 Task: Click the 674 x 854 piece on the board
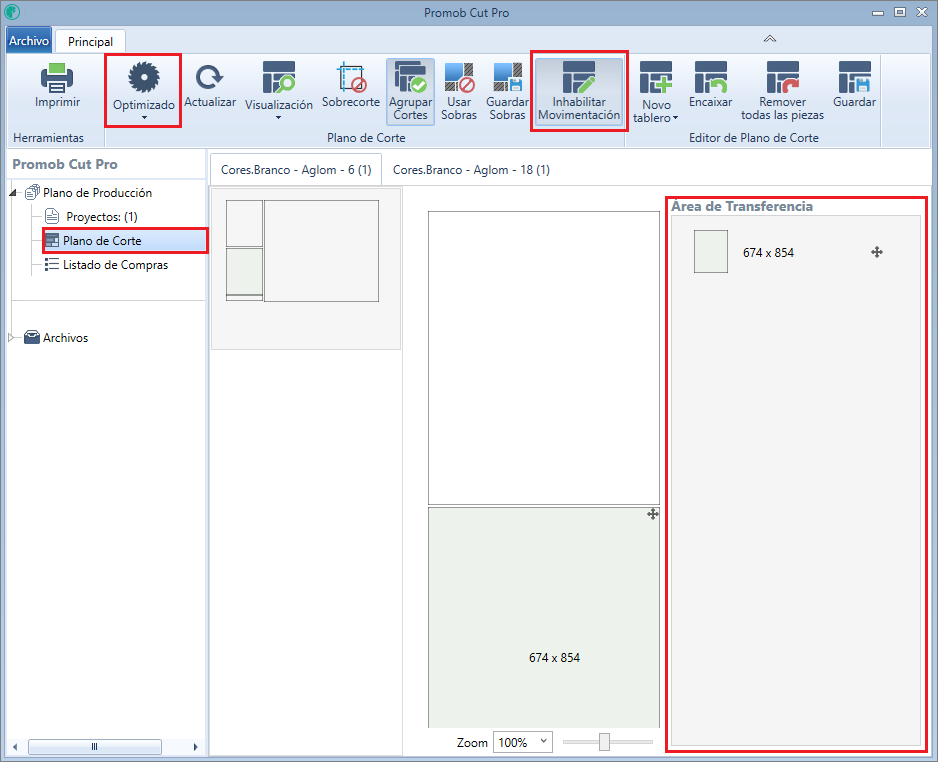coord(544,617)
